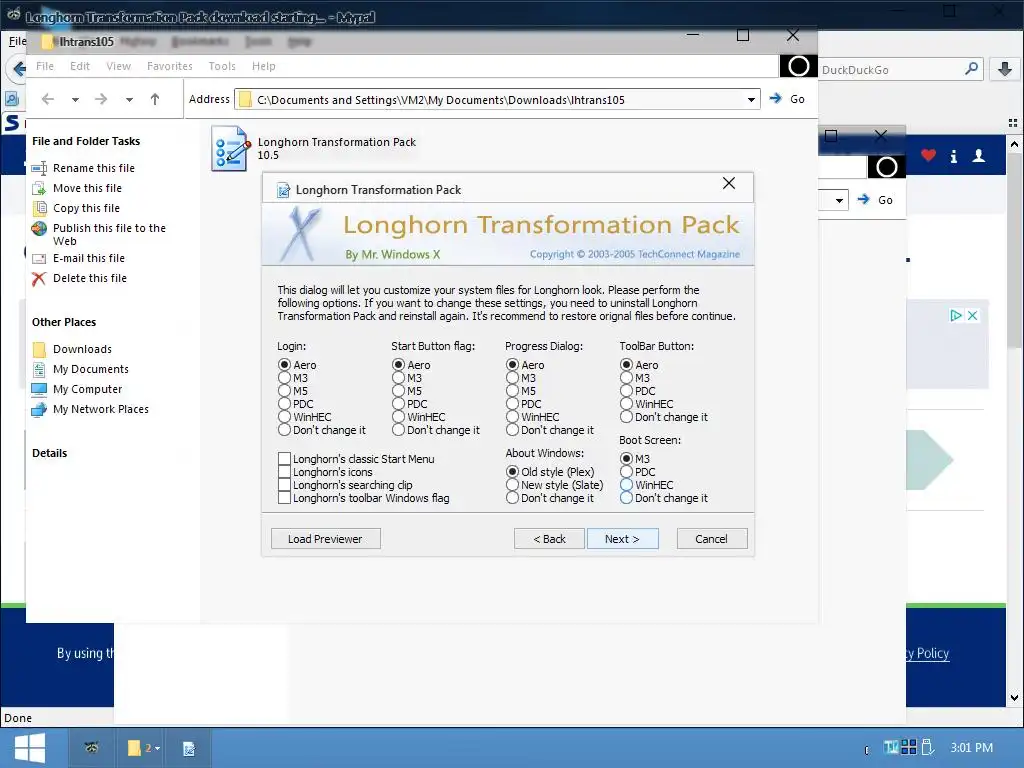Open the address bar dropdown arrow
Viewport: 1024px width, 768px height.
(x=751, y=100)
